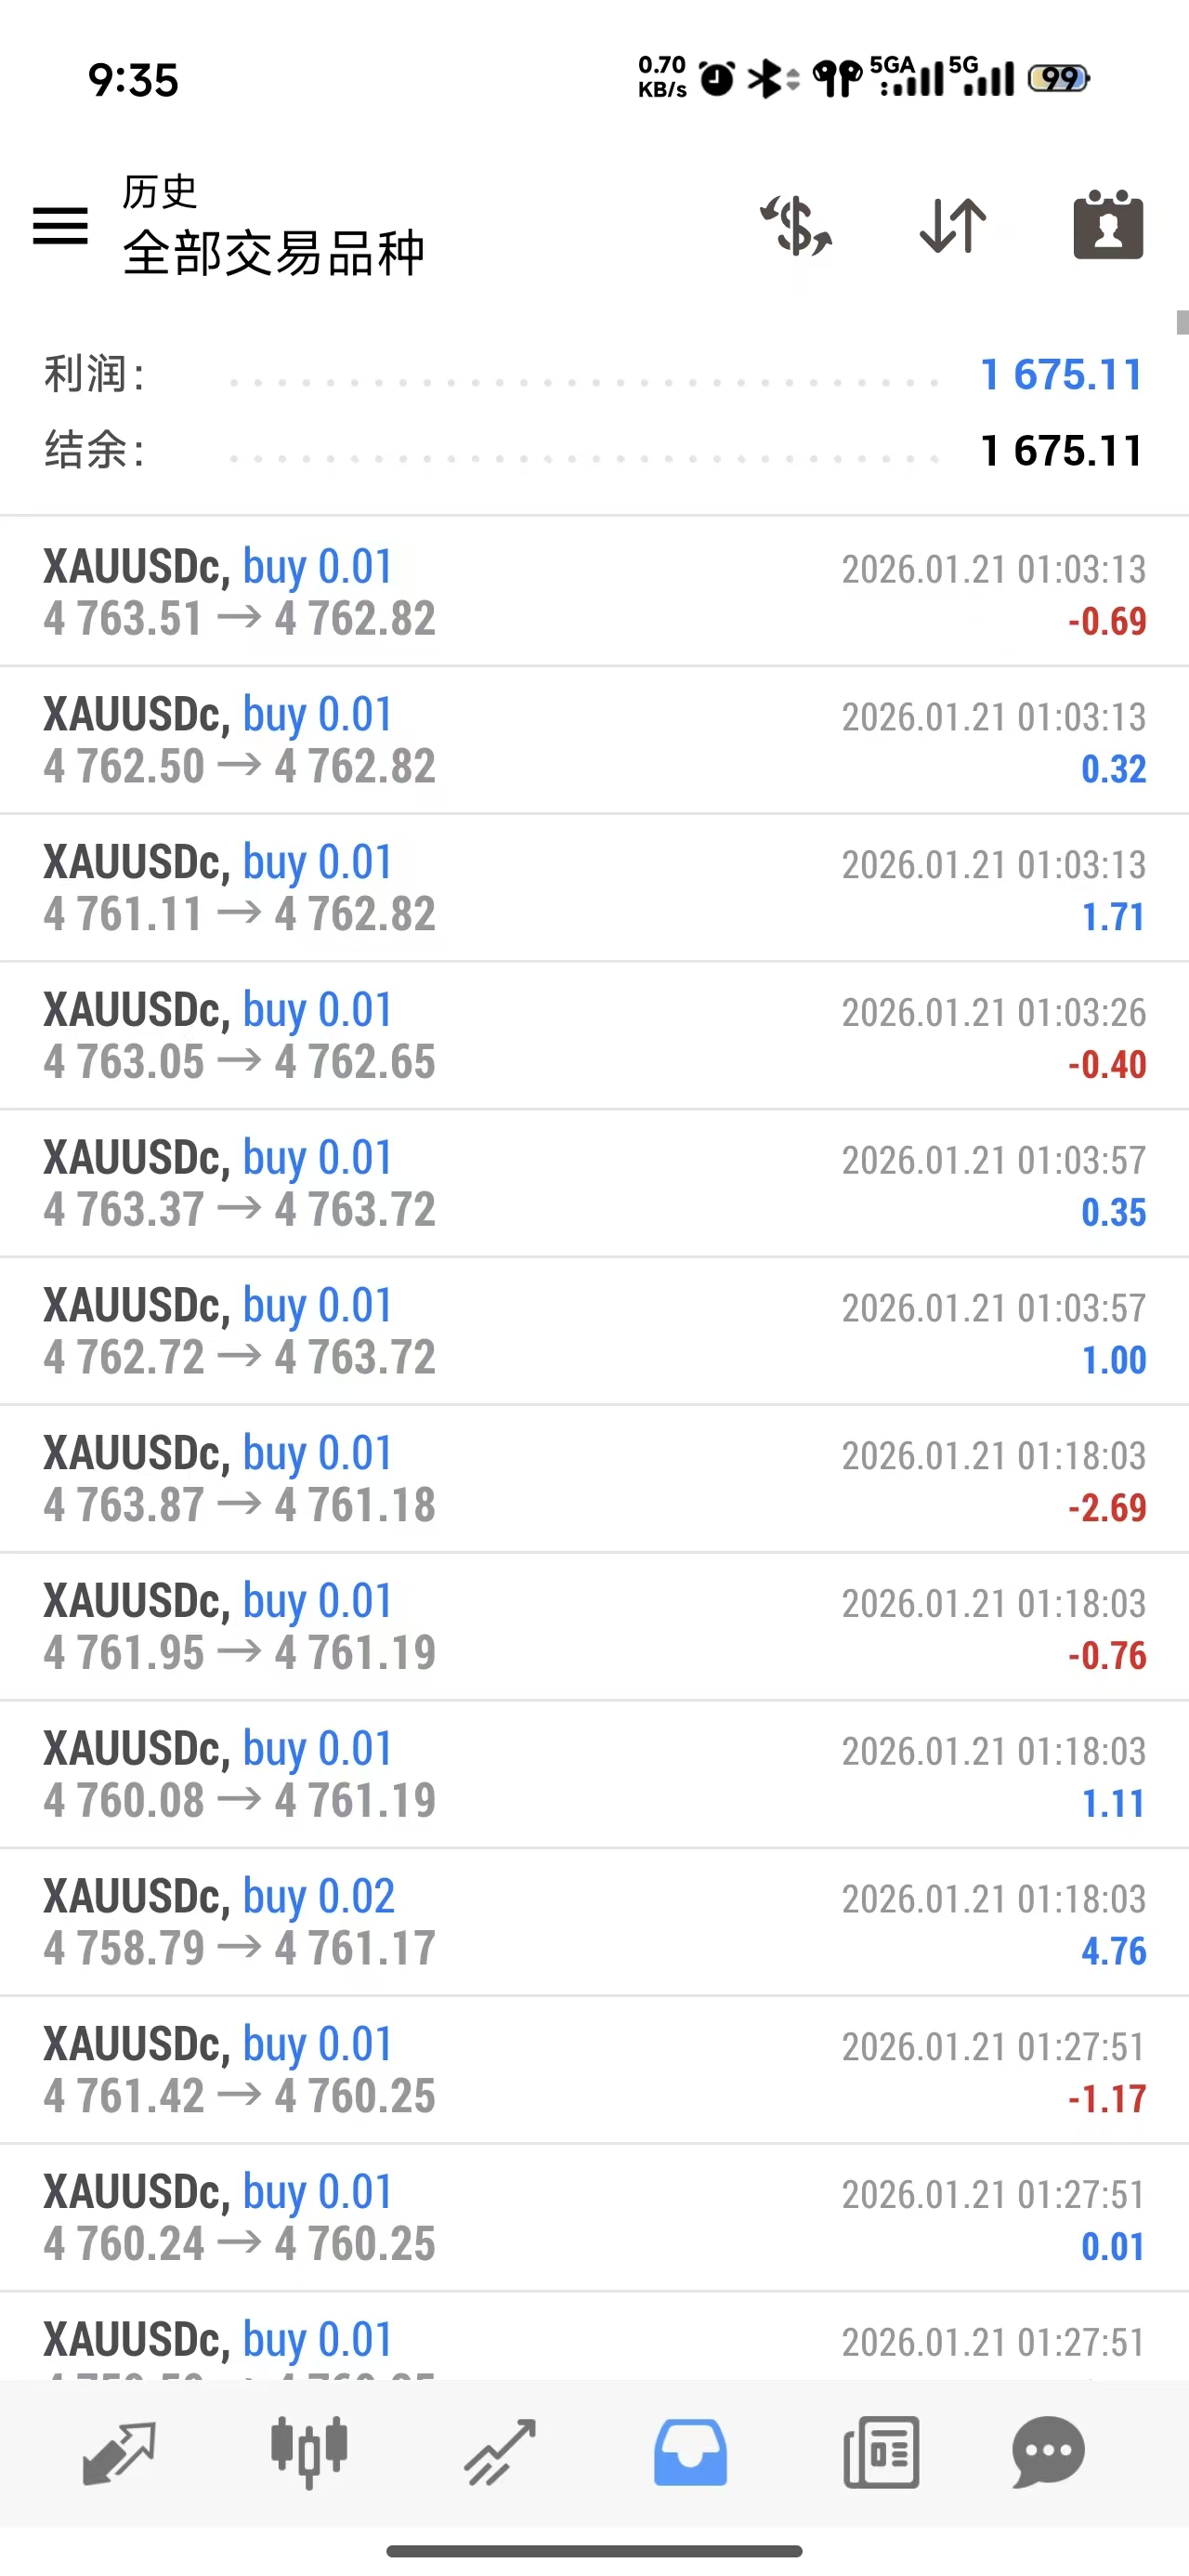Switch to the Quotes tab icon
Image resolution: width=1189 pixels, height=2576 pixels.
119,2452
